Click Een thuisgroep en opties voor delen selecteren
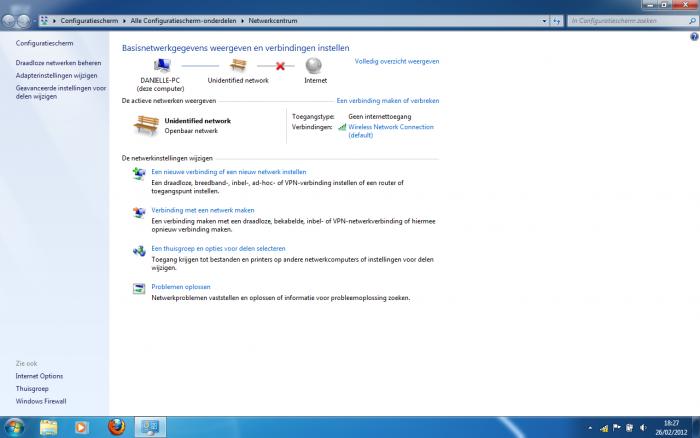This screenshot has width=700, height=438. click(x=218, y=248)
